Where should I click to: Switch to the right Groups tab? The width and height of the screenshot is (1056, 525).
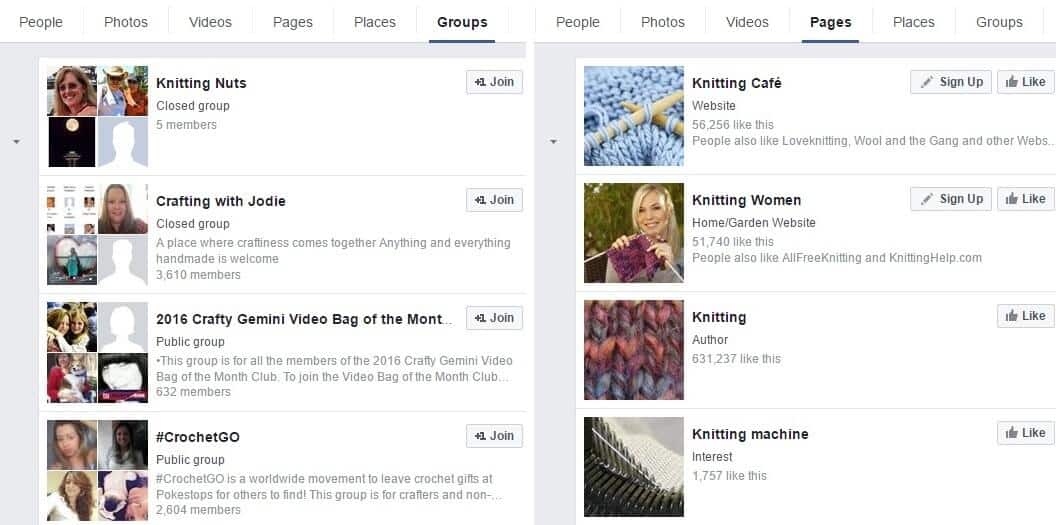(999, 22)
